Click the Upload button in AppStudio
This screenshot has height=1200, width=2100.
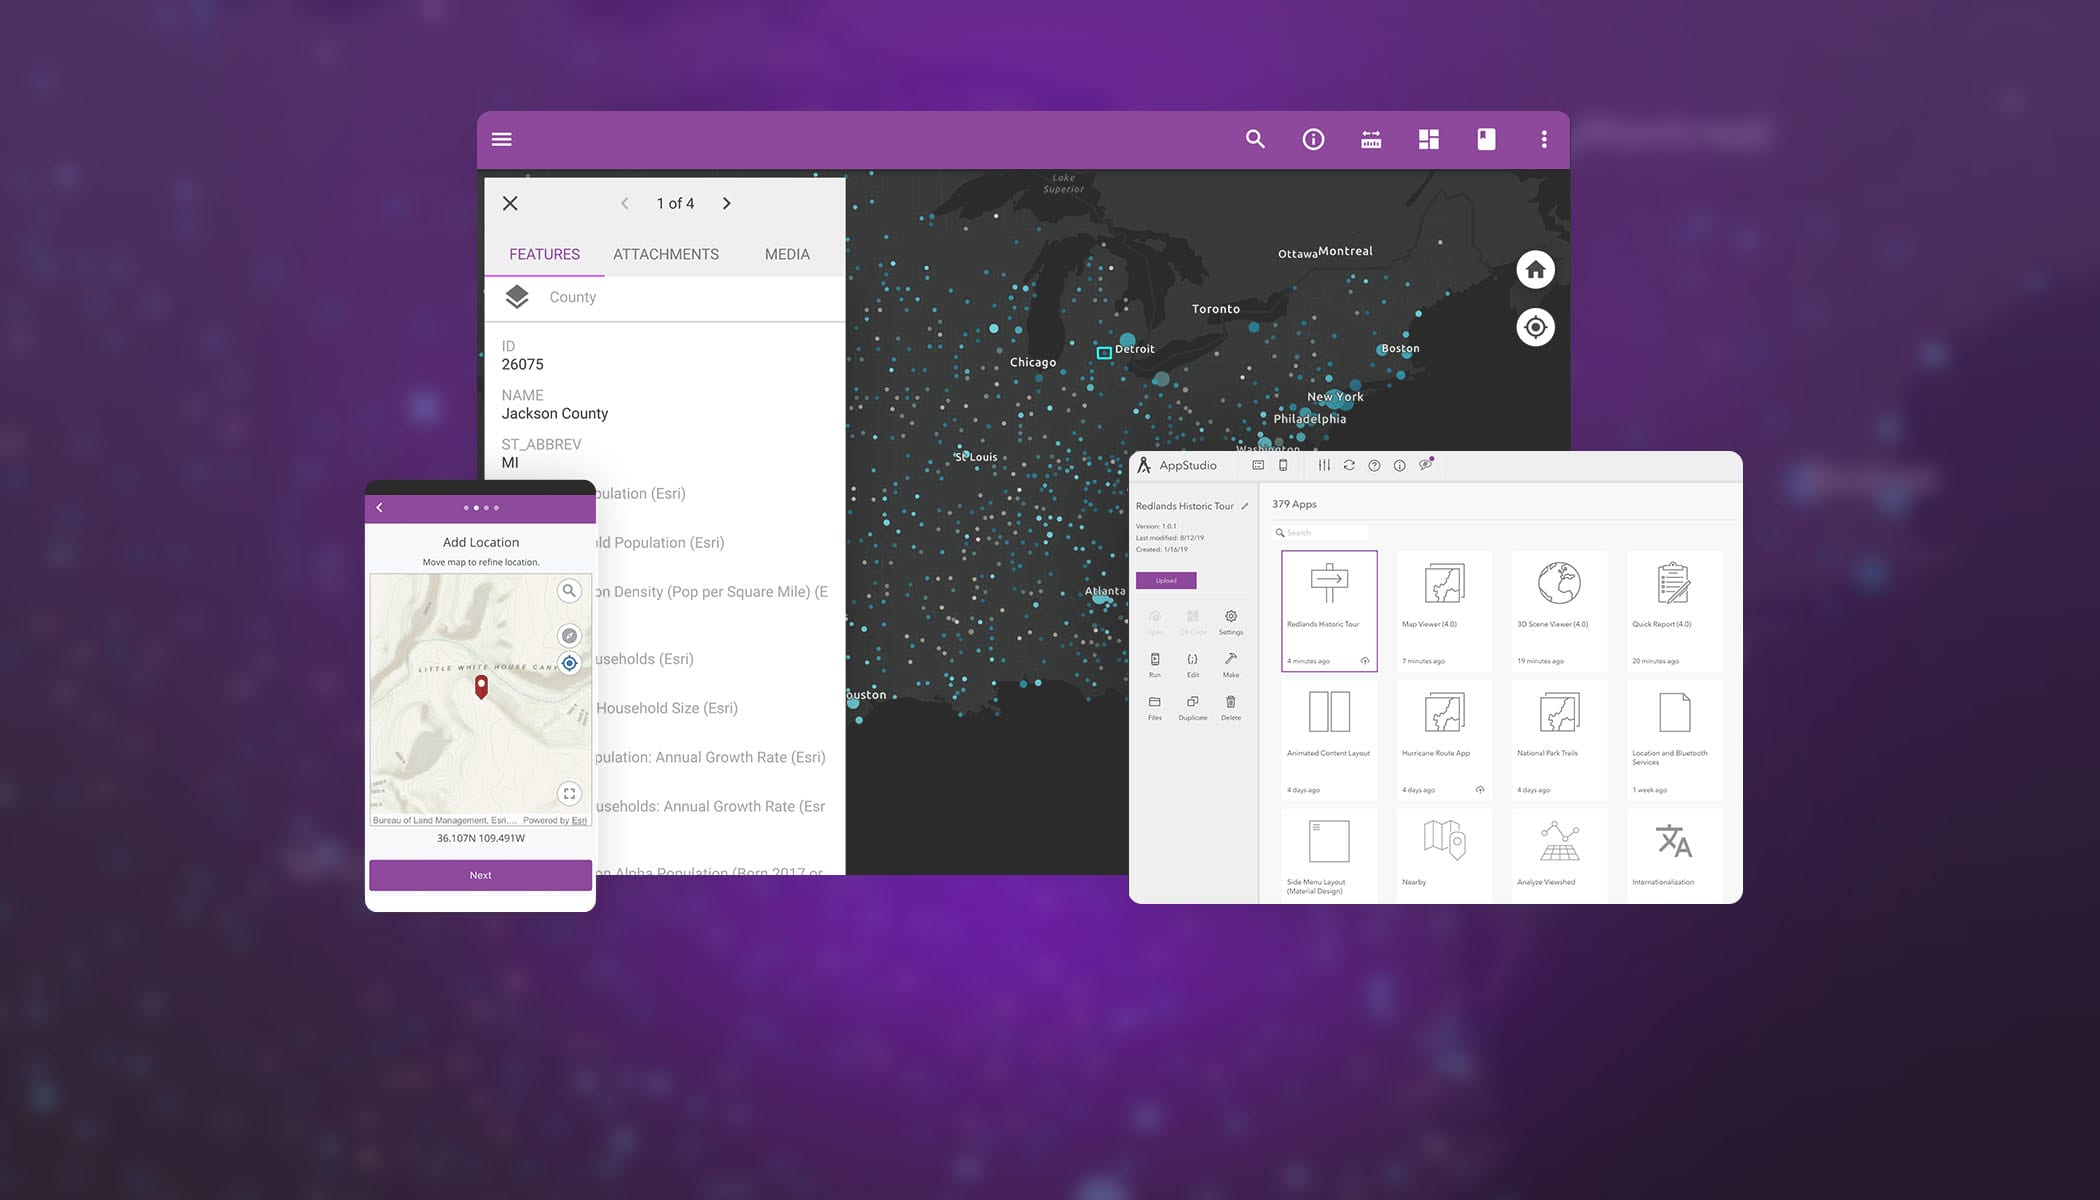(x=1166, y=580)
